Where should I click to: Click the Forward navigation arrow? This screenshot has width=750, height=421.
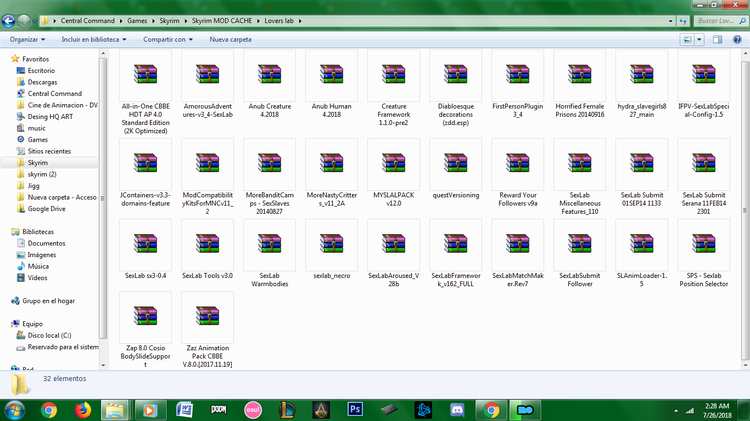23,21
